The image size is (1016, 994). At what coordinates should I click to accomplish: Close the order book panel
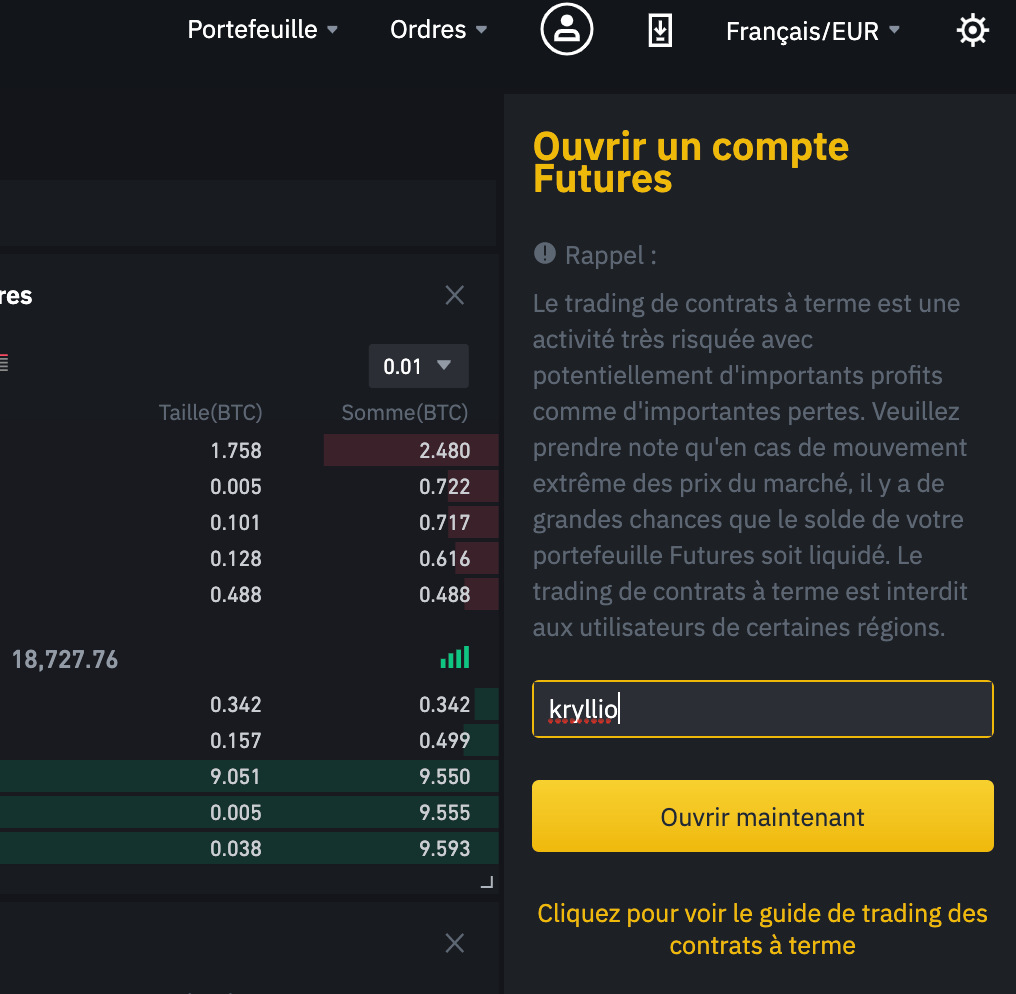click(x=455, y=295)
